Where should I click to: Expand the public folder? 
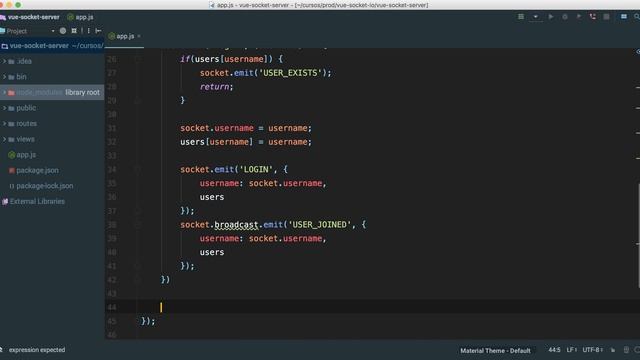[x=4, y=108]
